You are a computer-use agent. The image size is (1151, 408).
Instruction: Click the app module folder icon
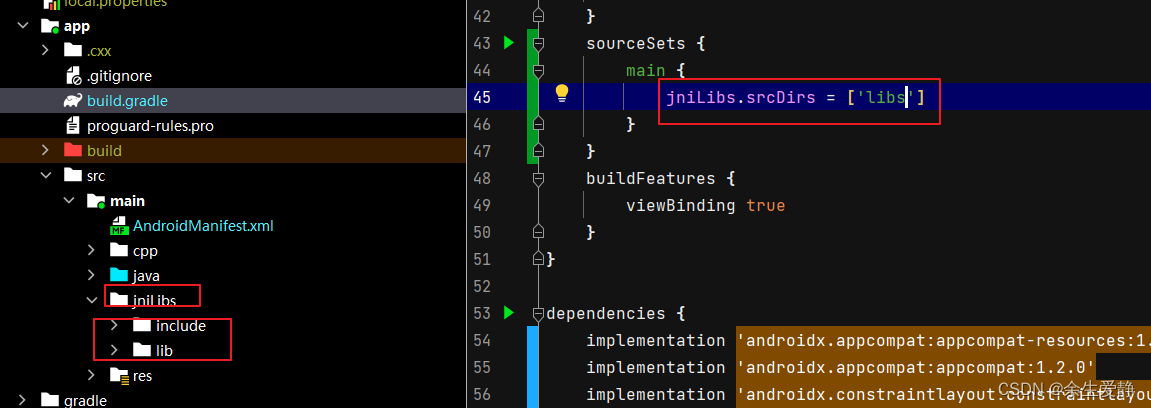pos(50,26)
